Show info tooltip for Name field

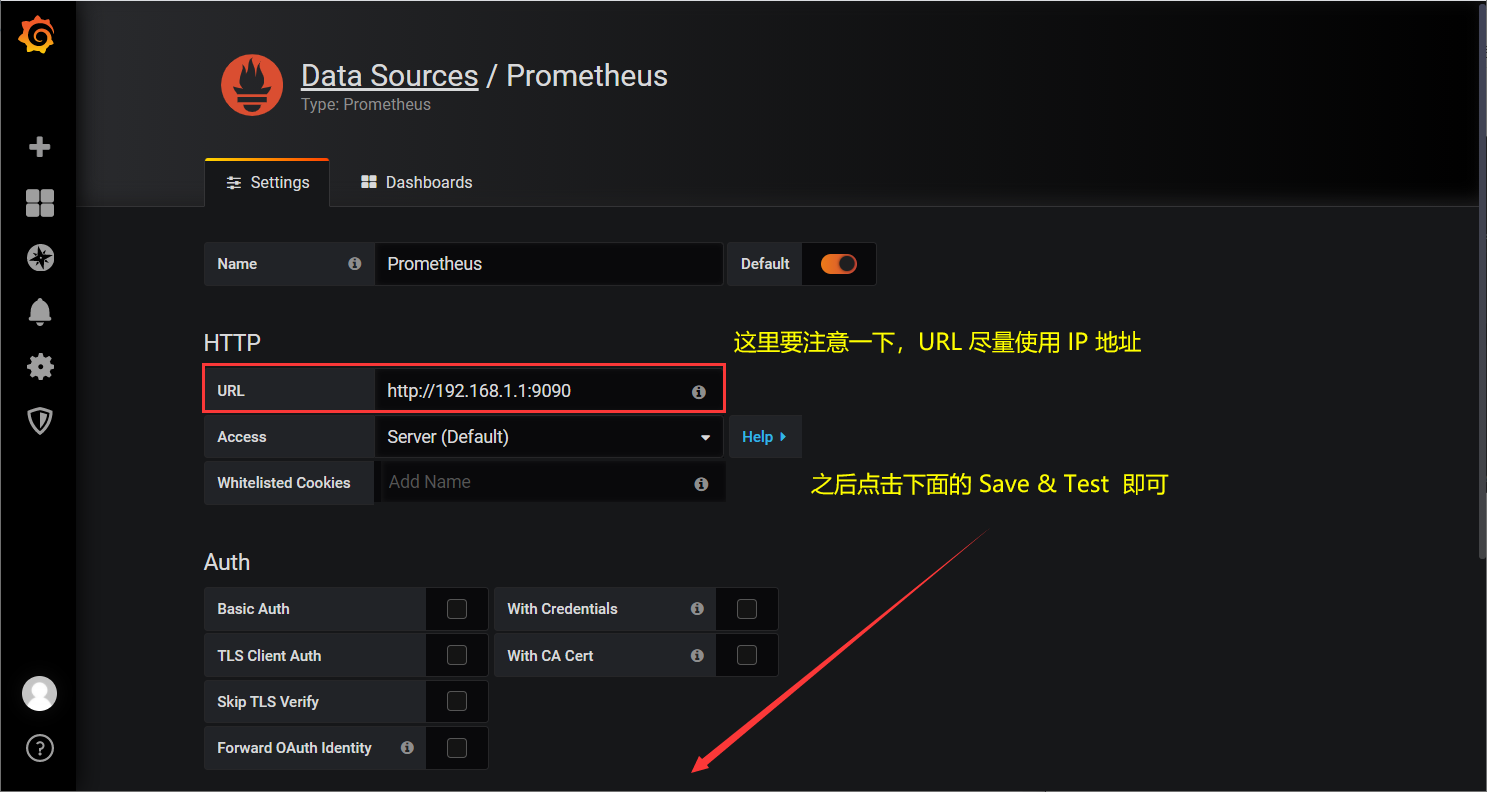pos(354,264)
